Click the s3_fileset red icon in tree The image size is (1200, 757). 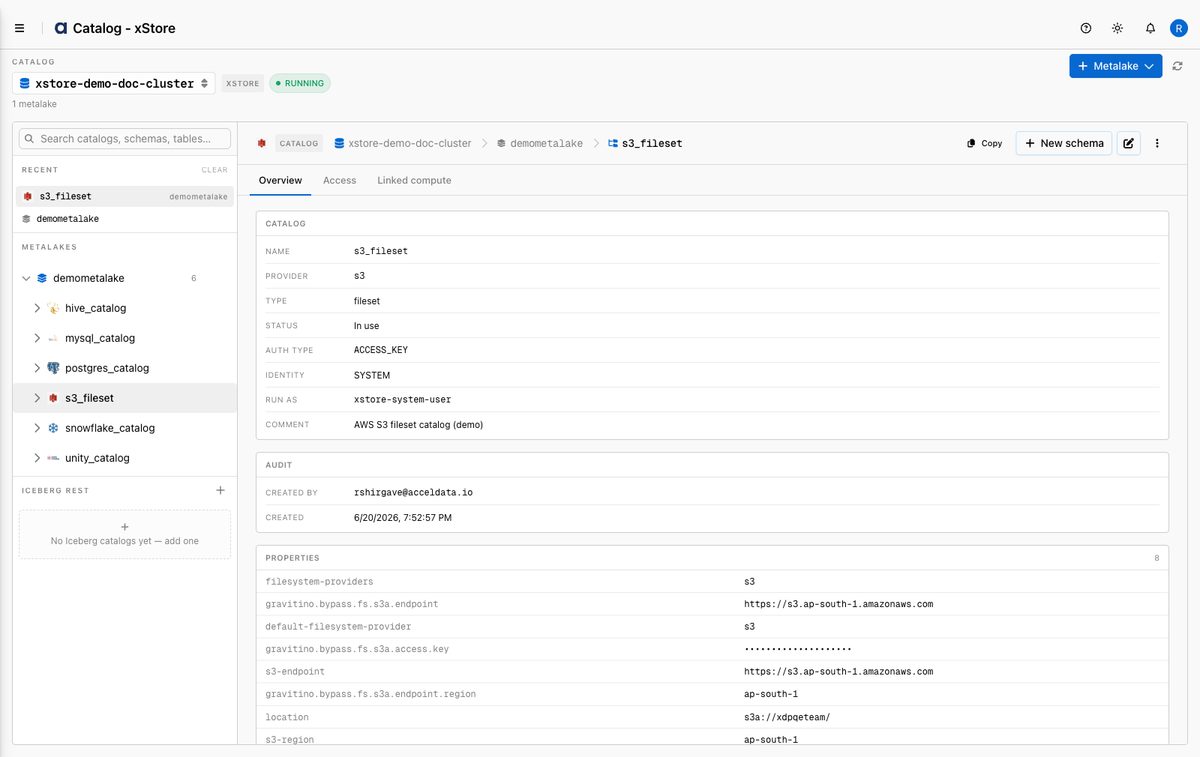(53, 398)
